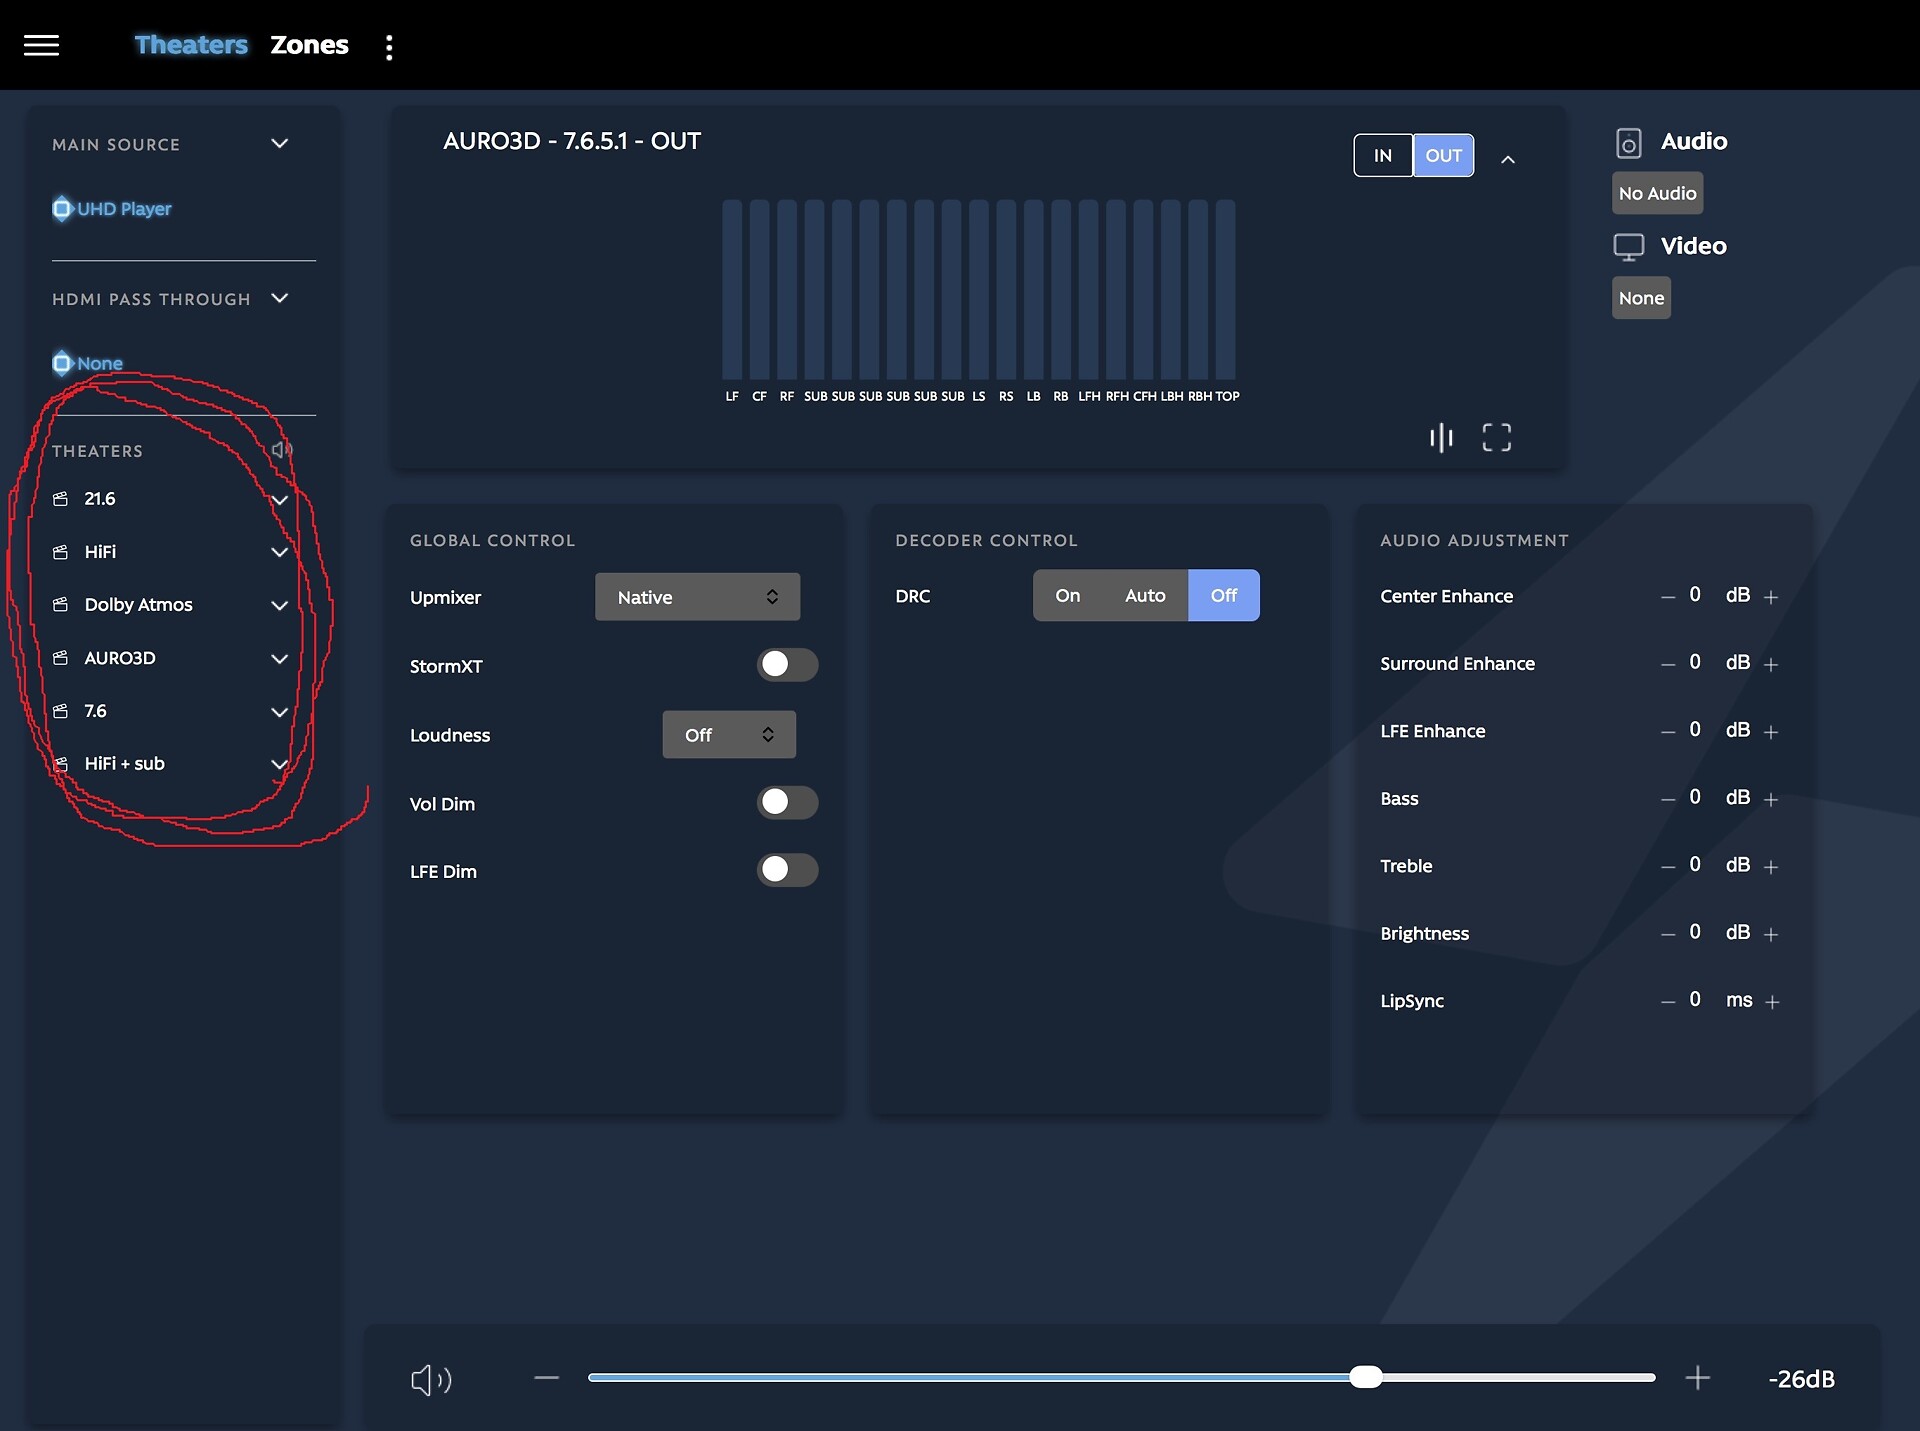Toggle the StormXT switch

(787, 665)
